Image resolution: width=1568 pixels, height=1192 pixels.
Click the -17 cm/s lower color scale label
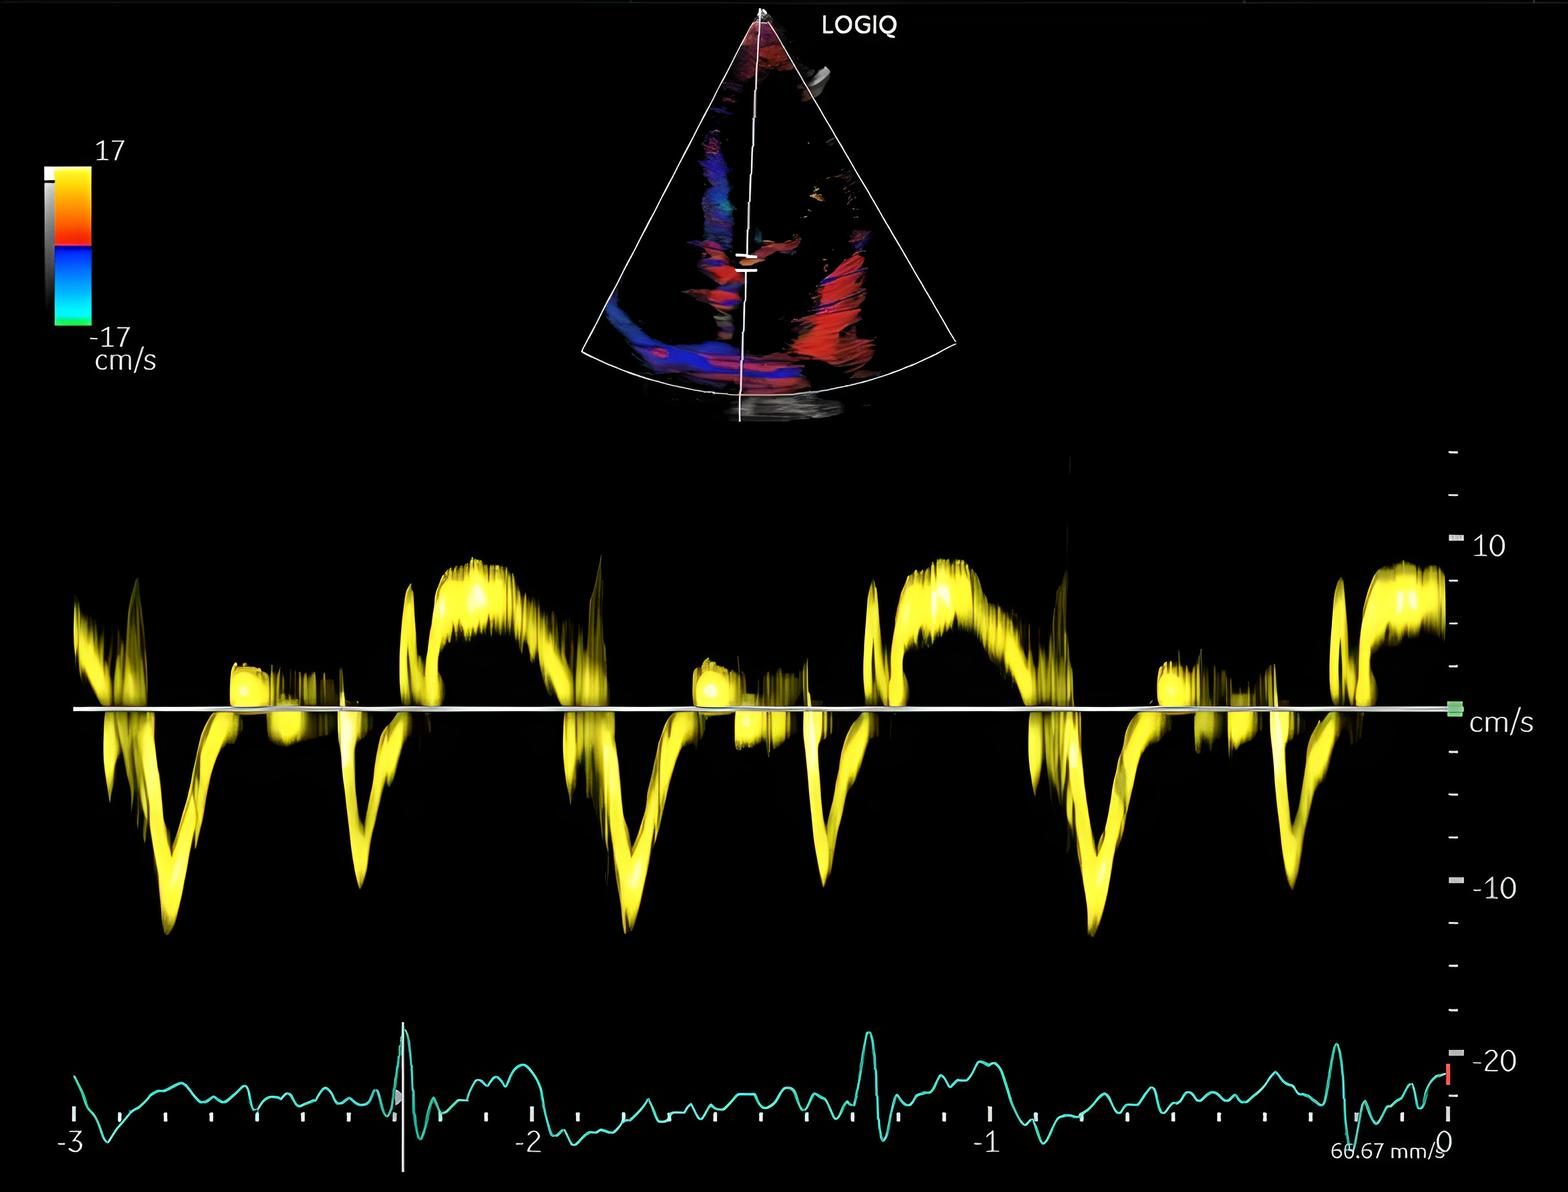click(123, 349)
